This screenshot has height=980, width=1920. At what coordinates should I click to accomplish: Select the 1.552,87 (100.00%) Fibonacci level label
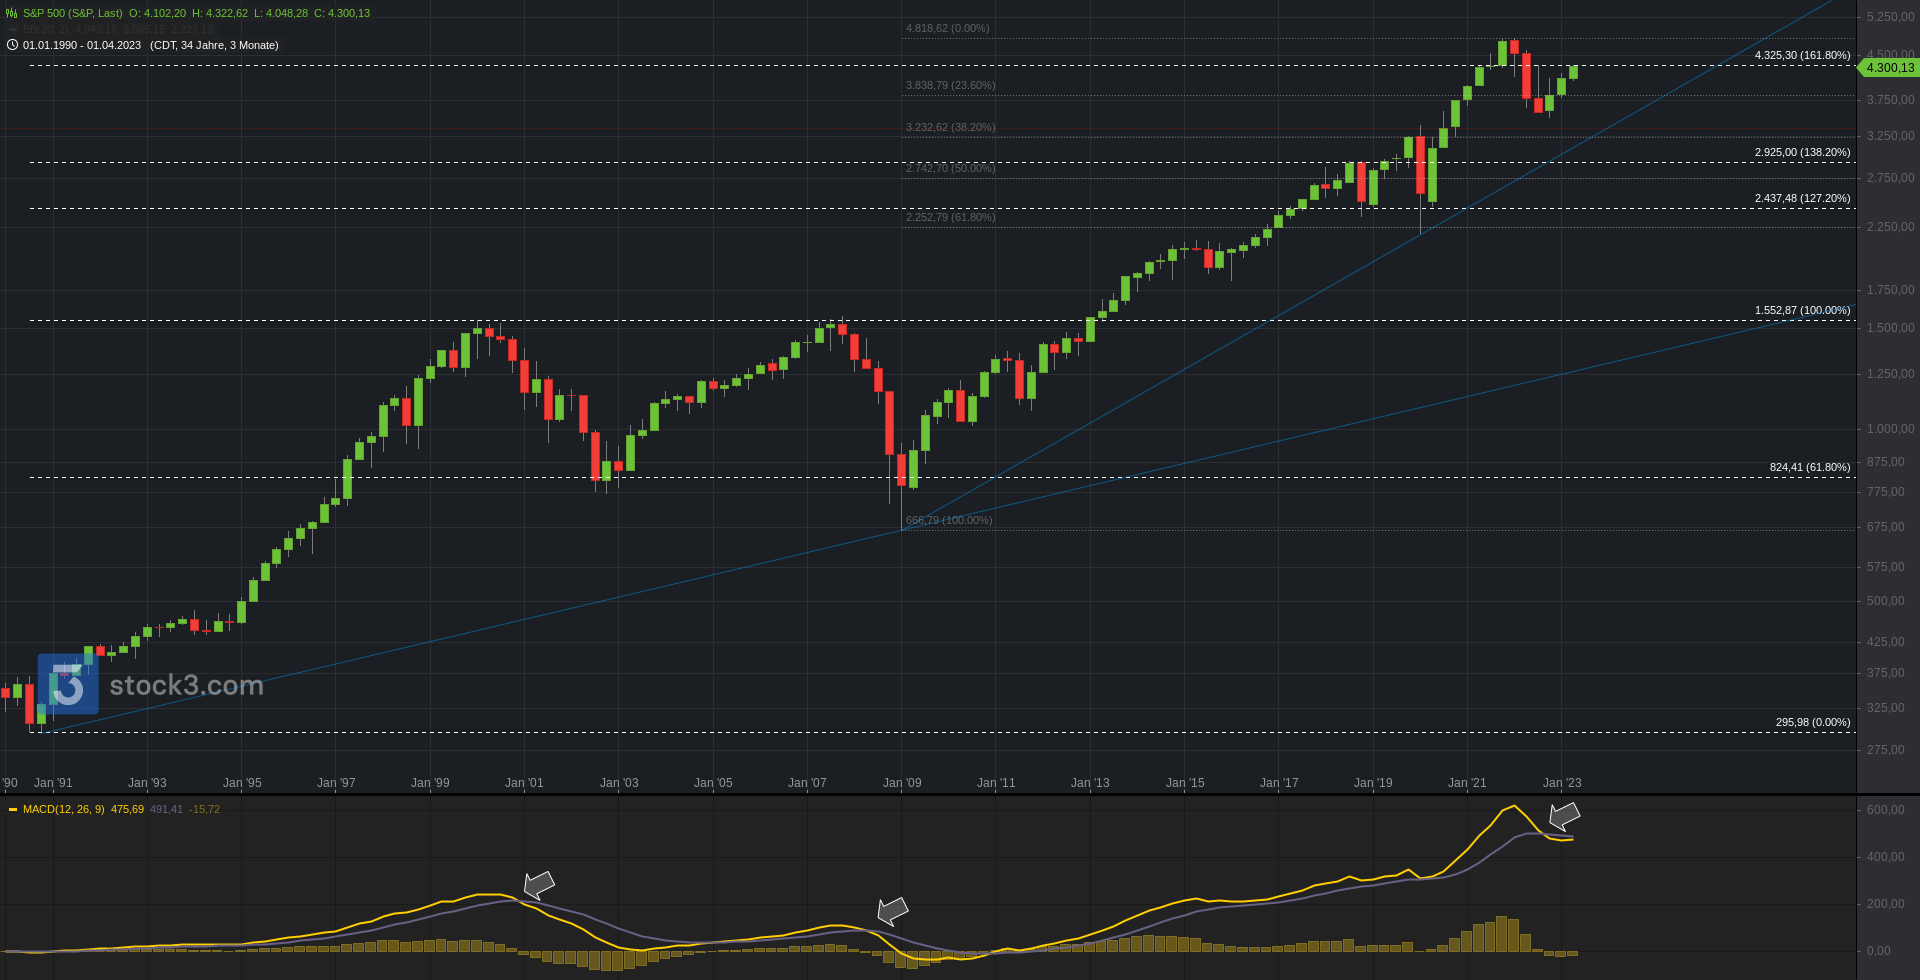tap(1802, 310)
